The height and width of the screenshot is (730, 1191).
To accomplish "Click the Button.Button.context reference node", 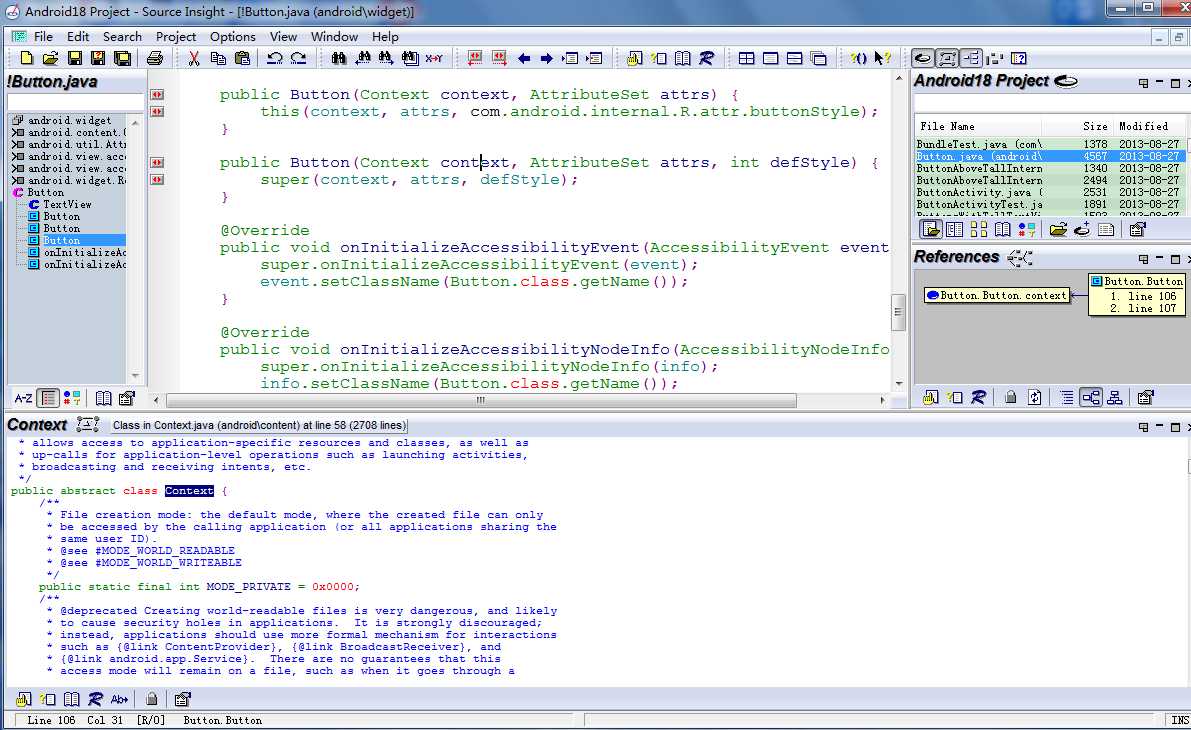I will pos(997,295).
